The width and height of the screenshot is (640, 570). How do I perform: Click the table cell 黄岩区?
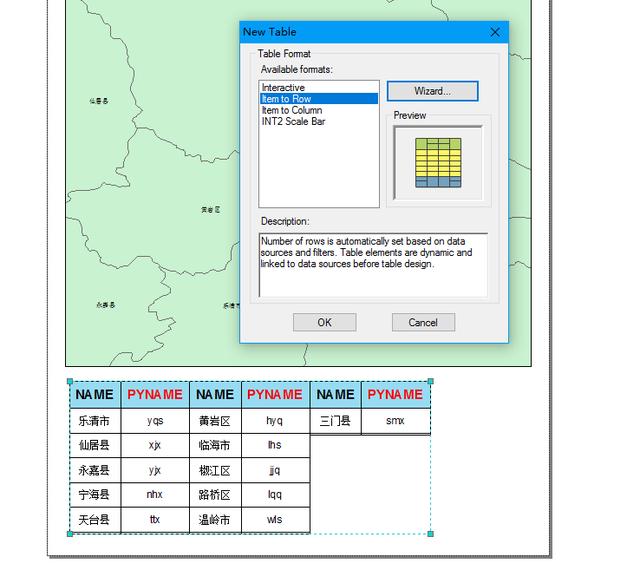tap(215, 421)
